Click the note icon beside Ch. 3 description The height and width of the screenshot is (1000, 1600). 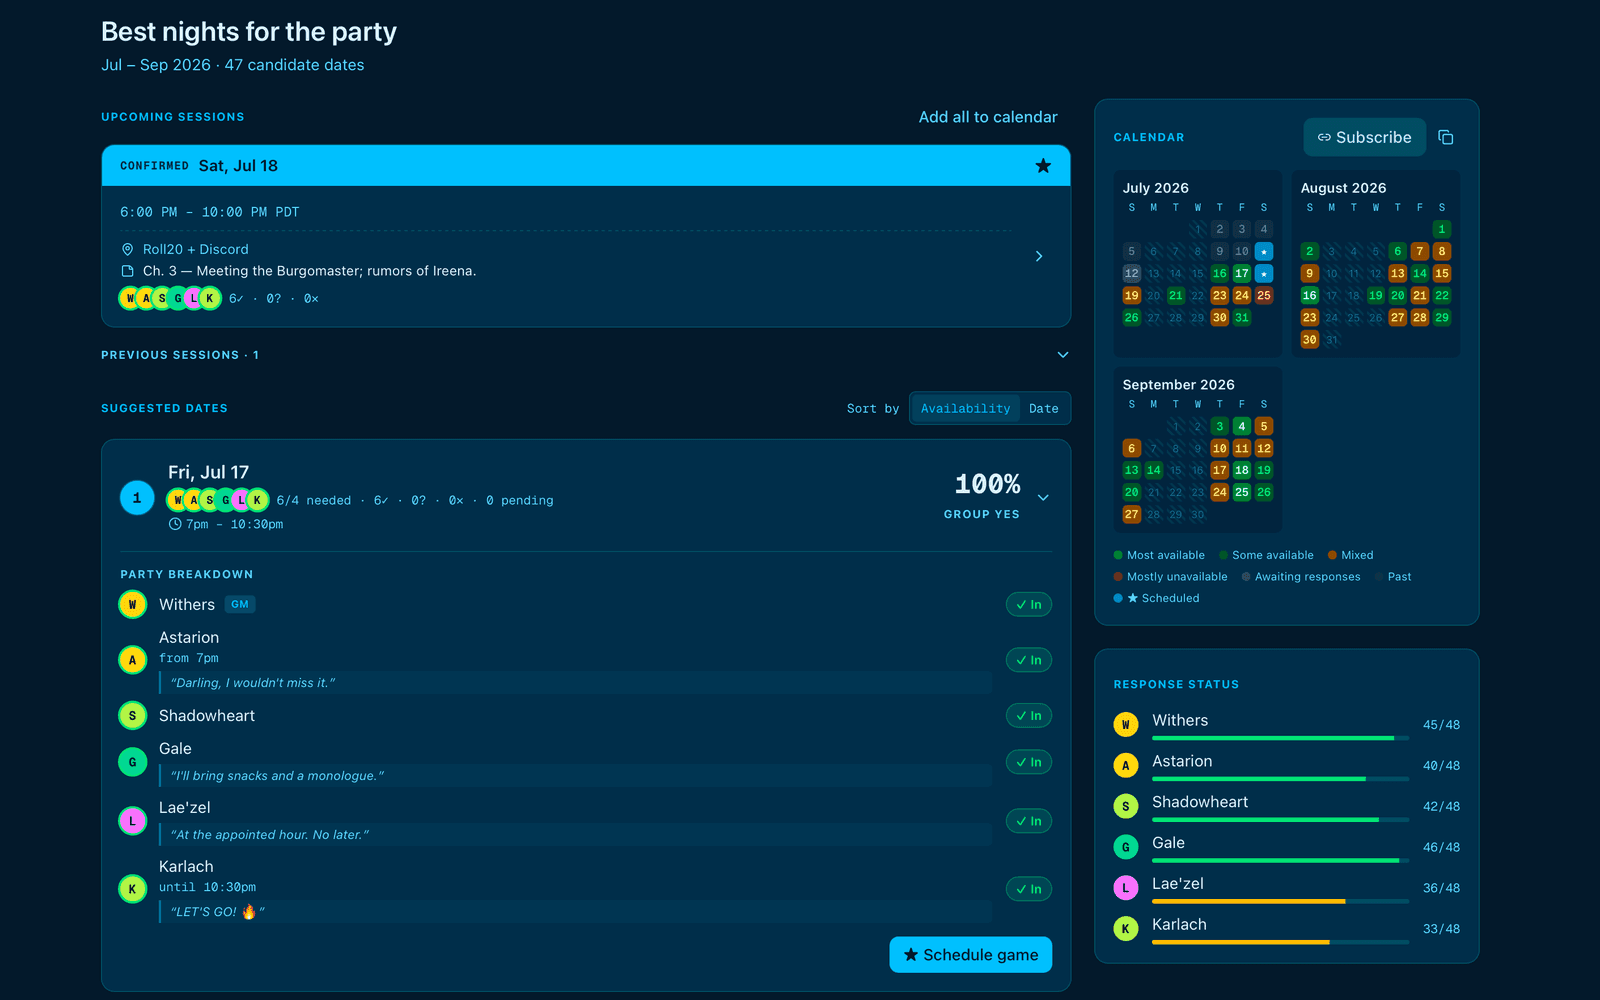(x=127, y=271)
